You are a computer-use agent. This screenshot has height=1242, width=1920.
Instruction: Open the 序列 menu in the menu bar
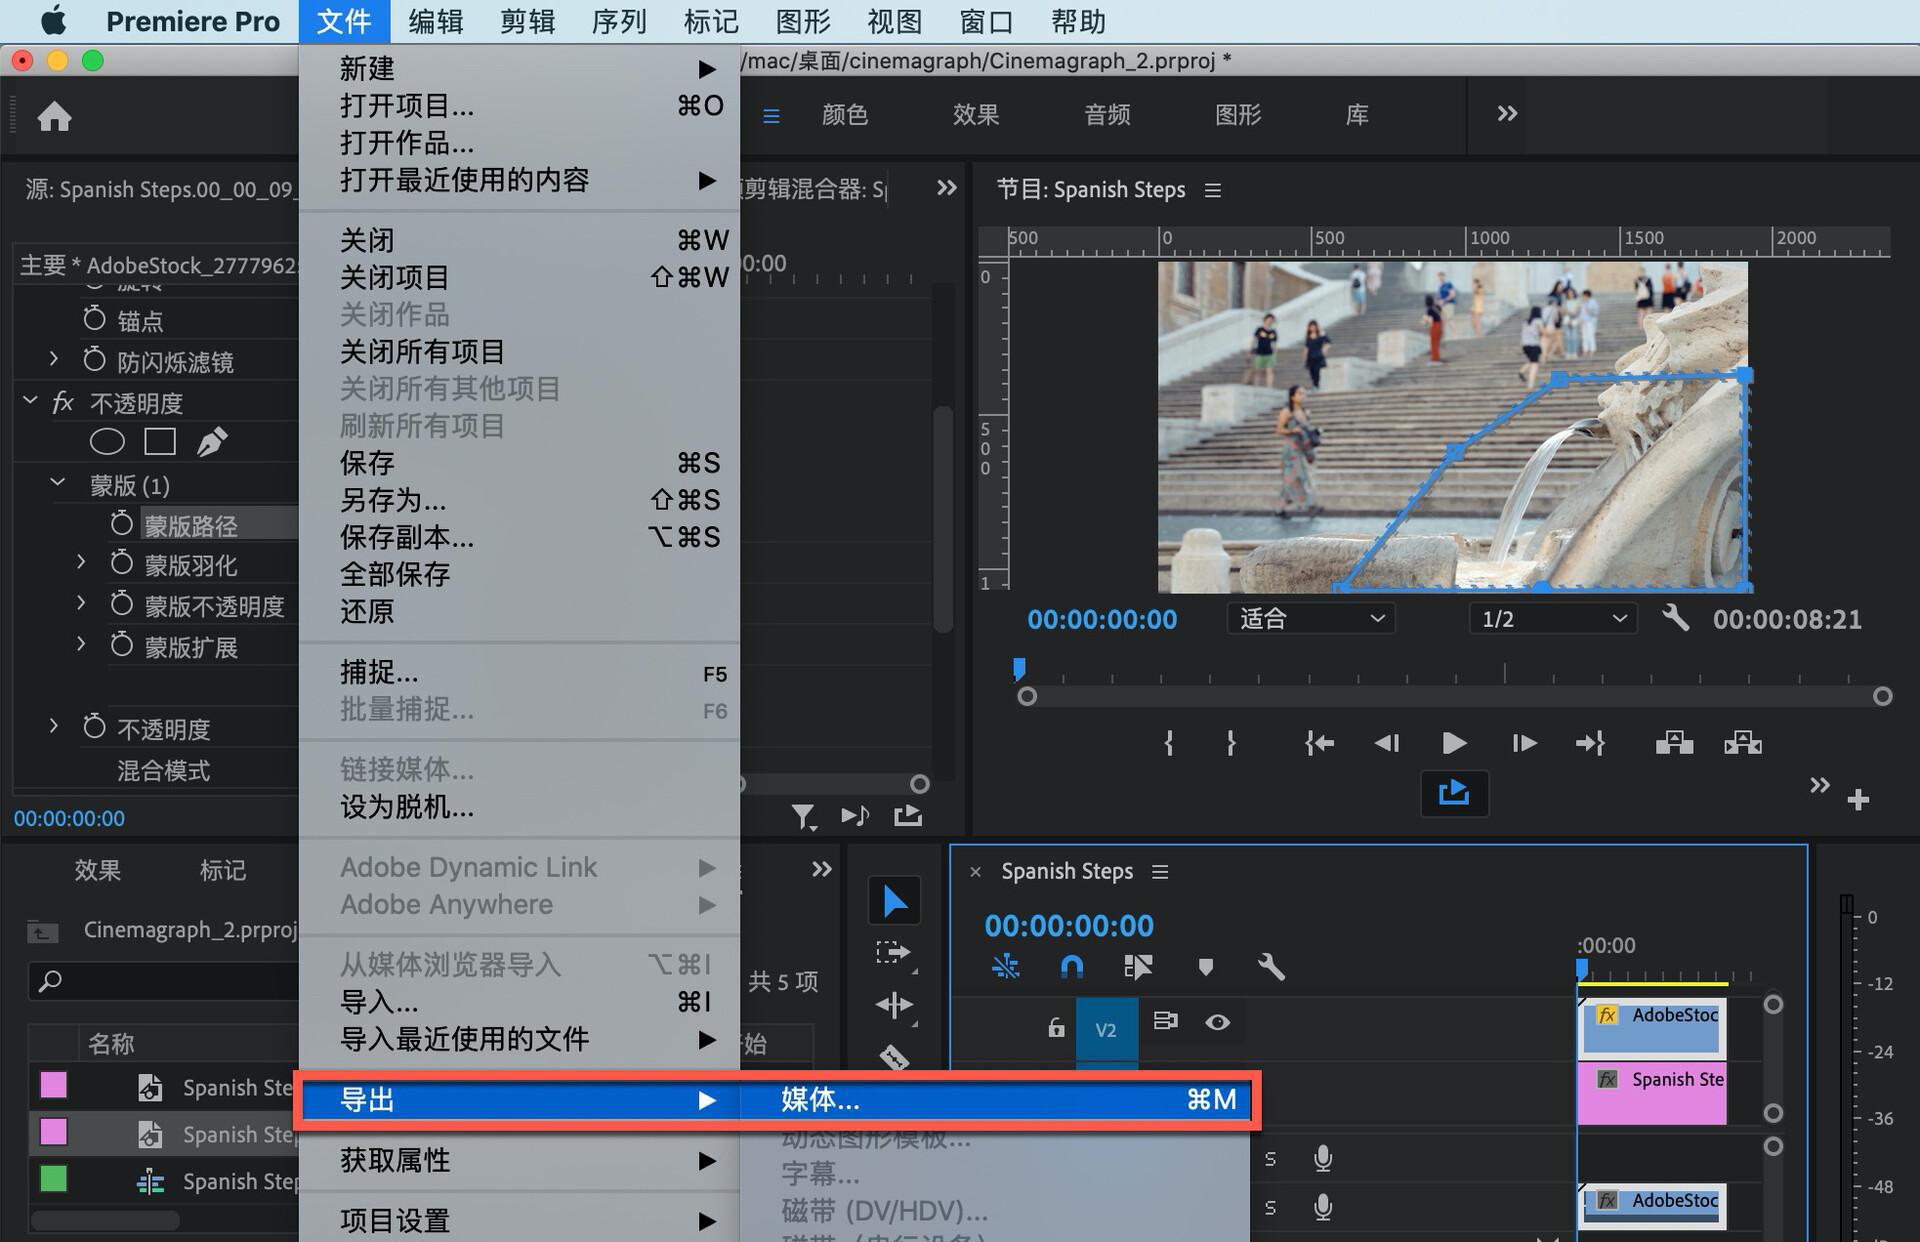coord(619,21)
